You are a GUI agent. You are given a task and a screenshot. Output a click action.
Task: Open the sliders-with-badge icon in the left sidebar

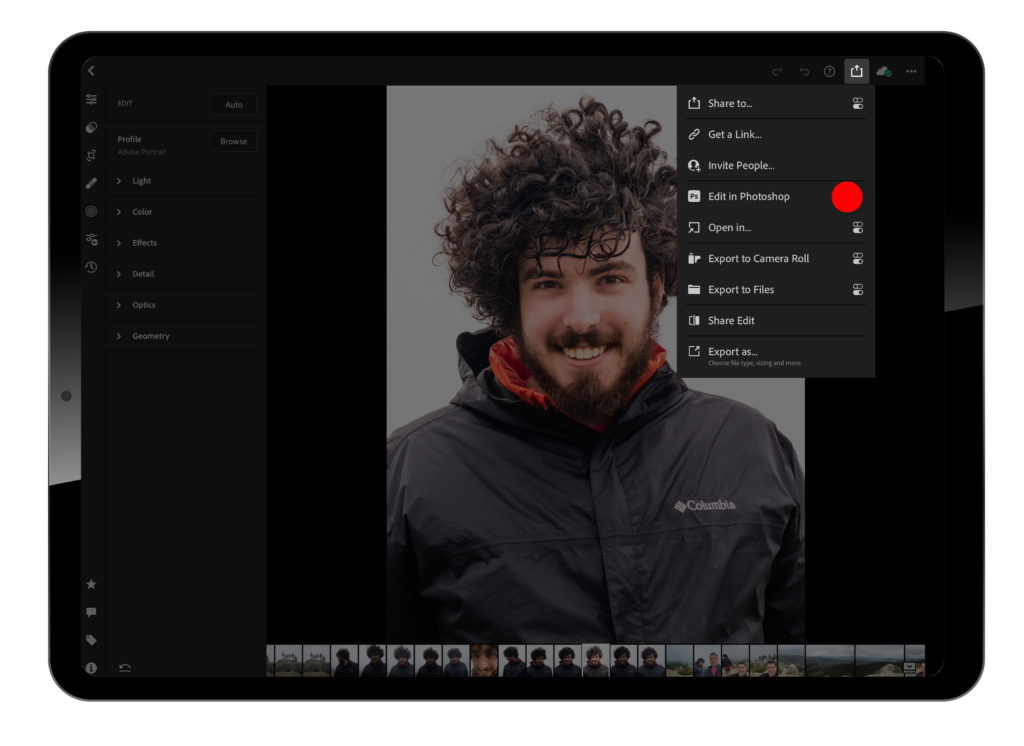[x=91, y=240]
